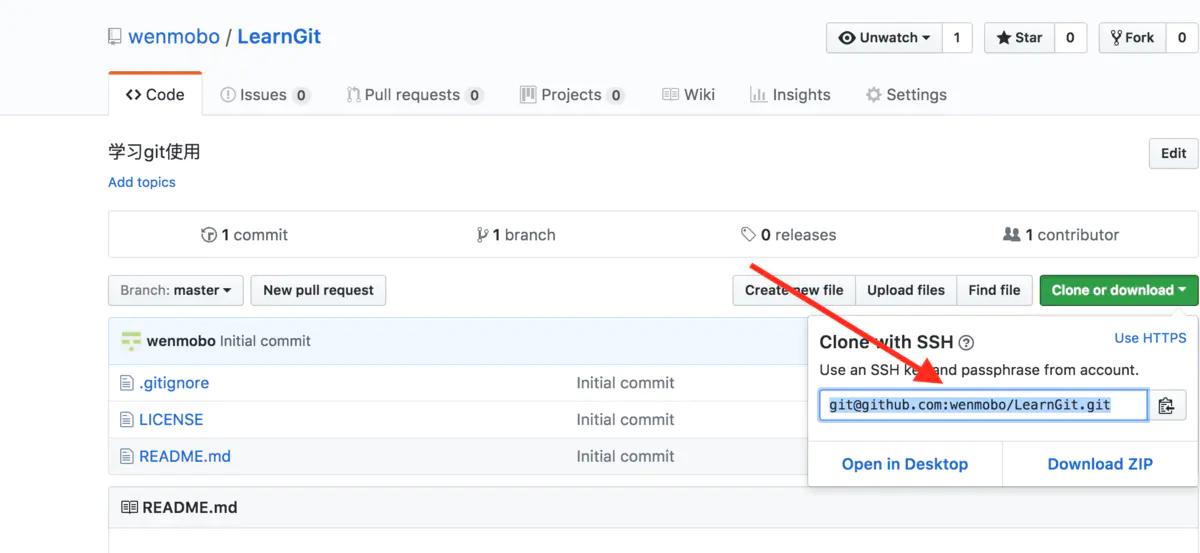Click the Use HTTPS link
The width and height of the screenshot is (1200, 553).
coord(1150,338)
